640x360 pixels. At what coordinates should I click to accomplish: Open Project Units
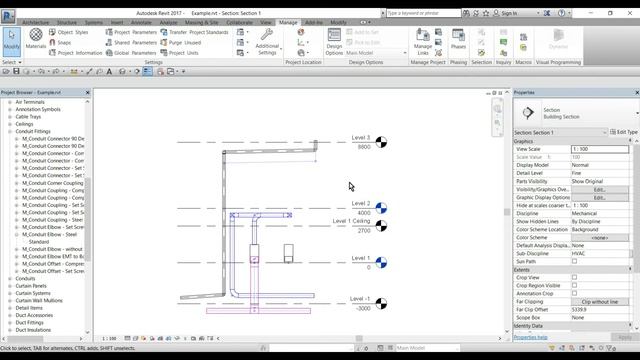point(179,53)
